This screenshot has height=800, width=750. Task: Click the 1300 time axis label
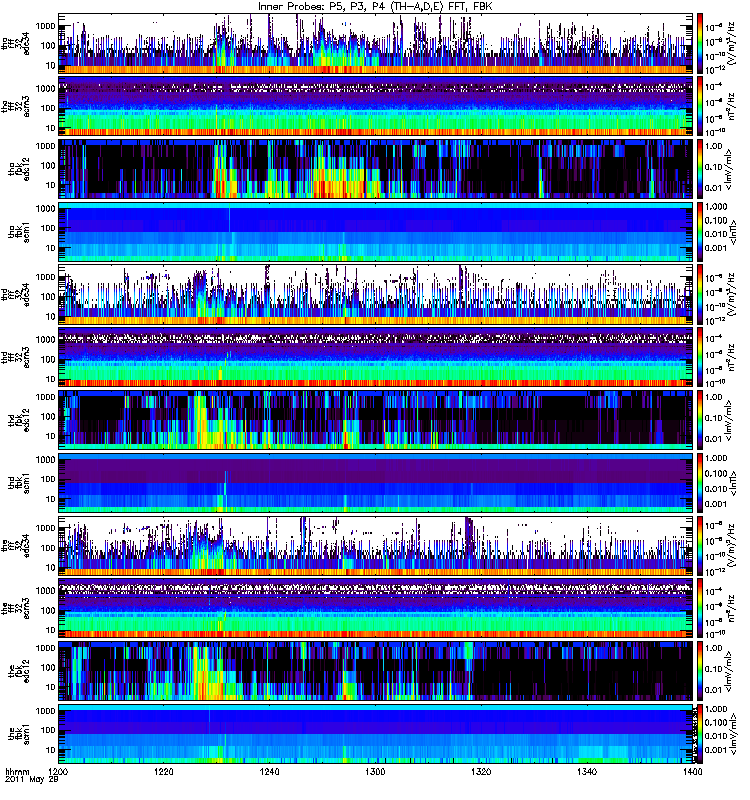click(375, 771)
